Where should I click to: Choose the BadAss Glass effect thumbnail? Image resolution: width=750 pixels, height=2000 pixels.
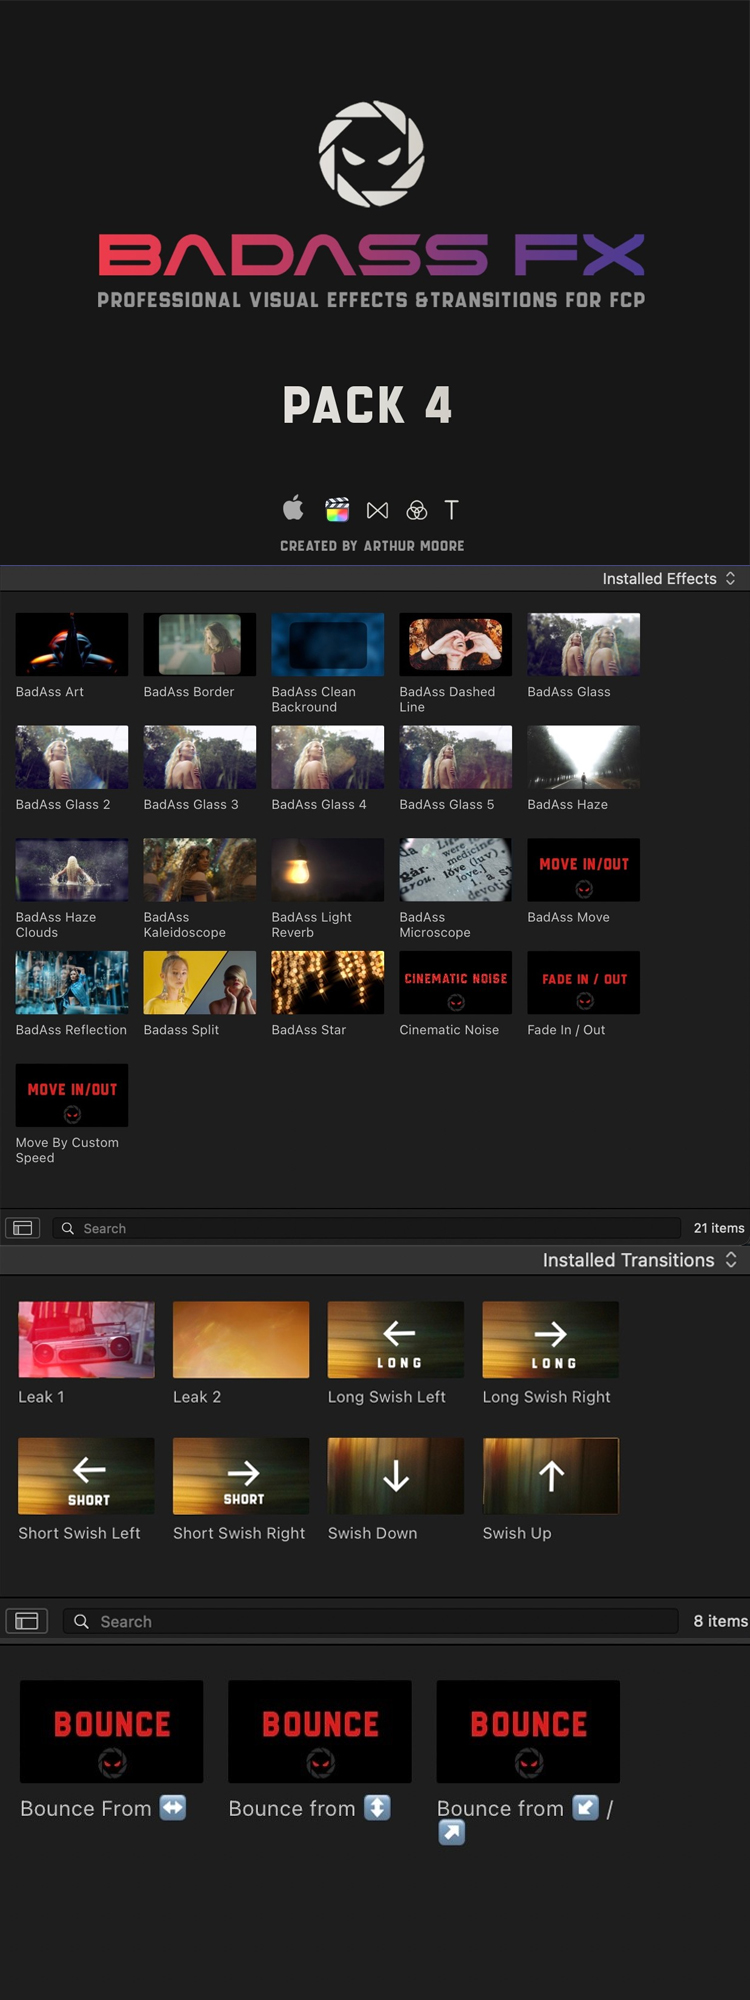(x=584, y=644)
